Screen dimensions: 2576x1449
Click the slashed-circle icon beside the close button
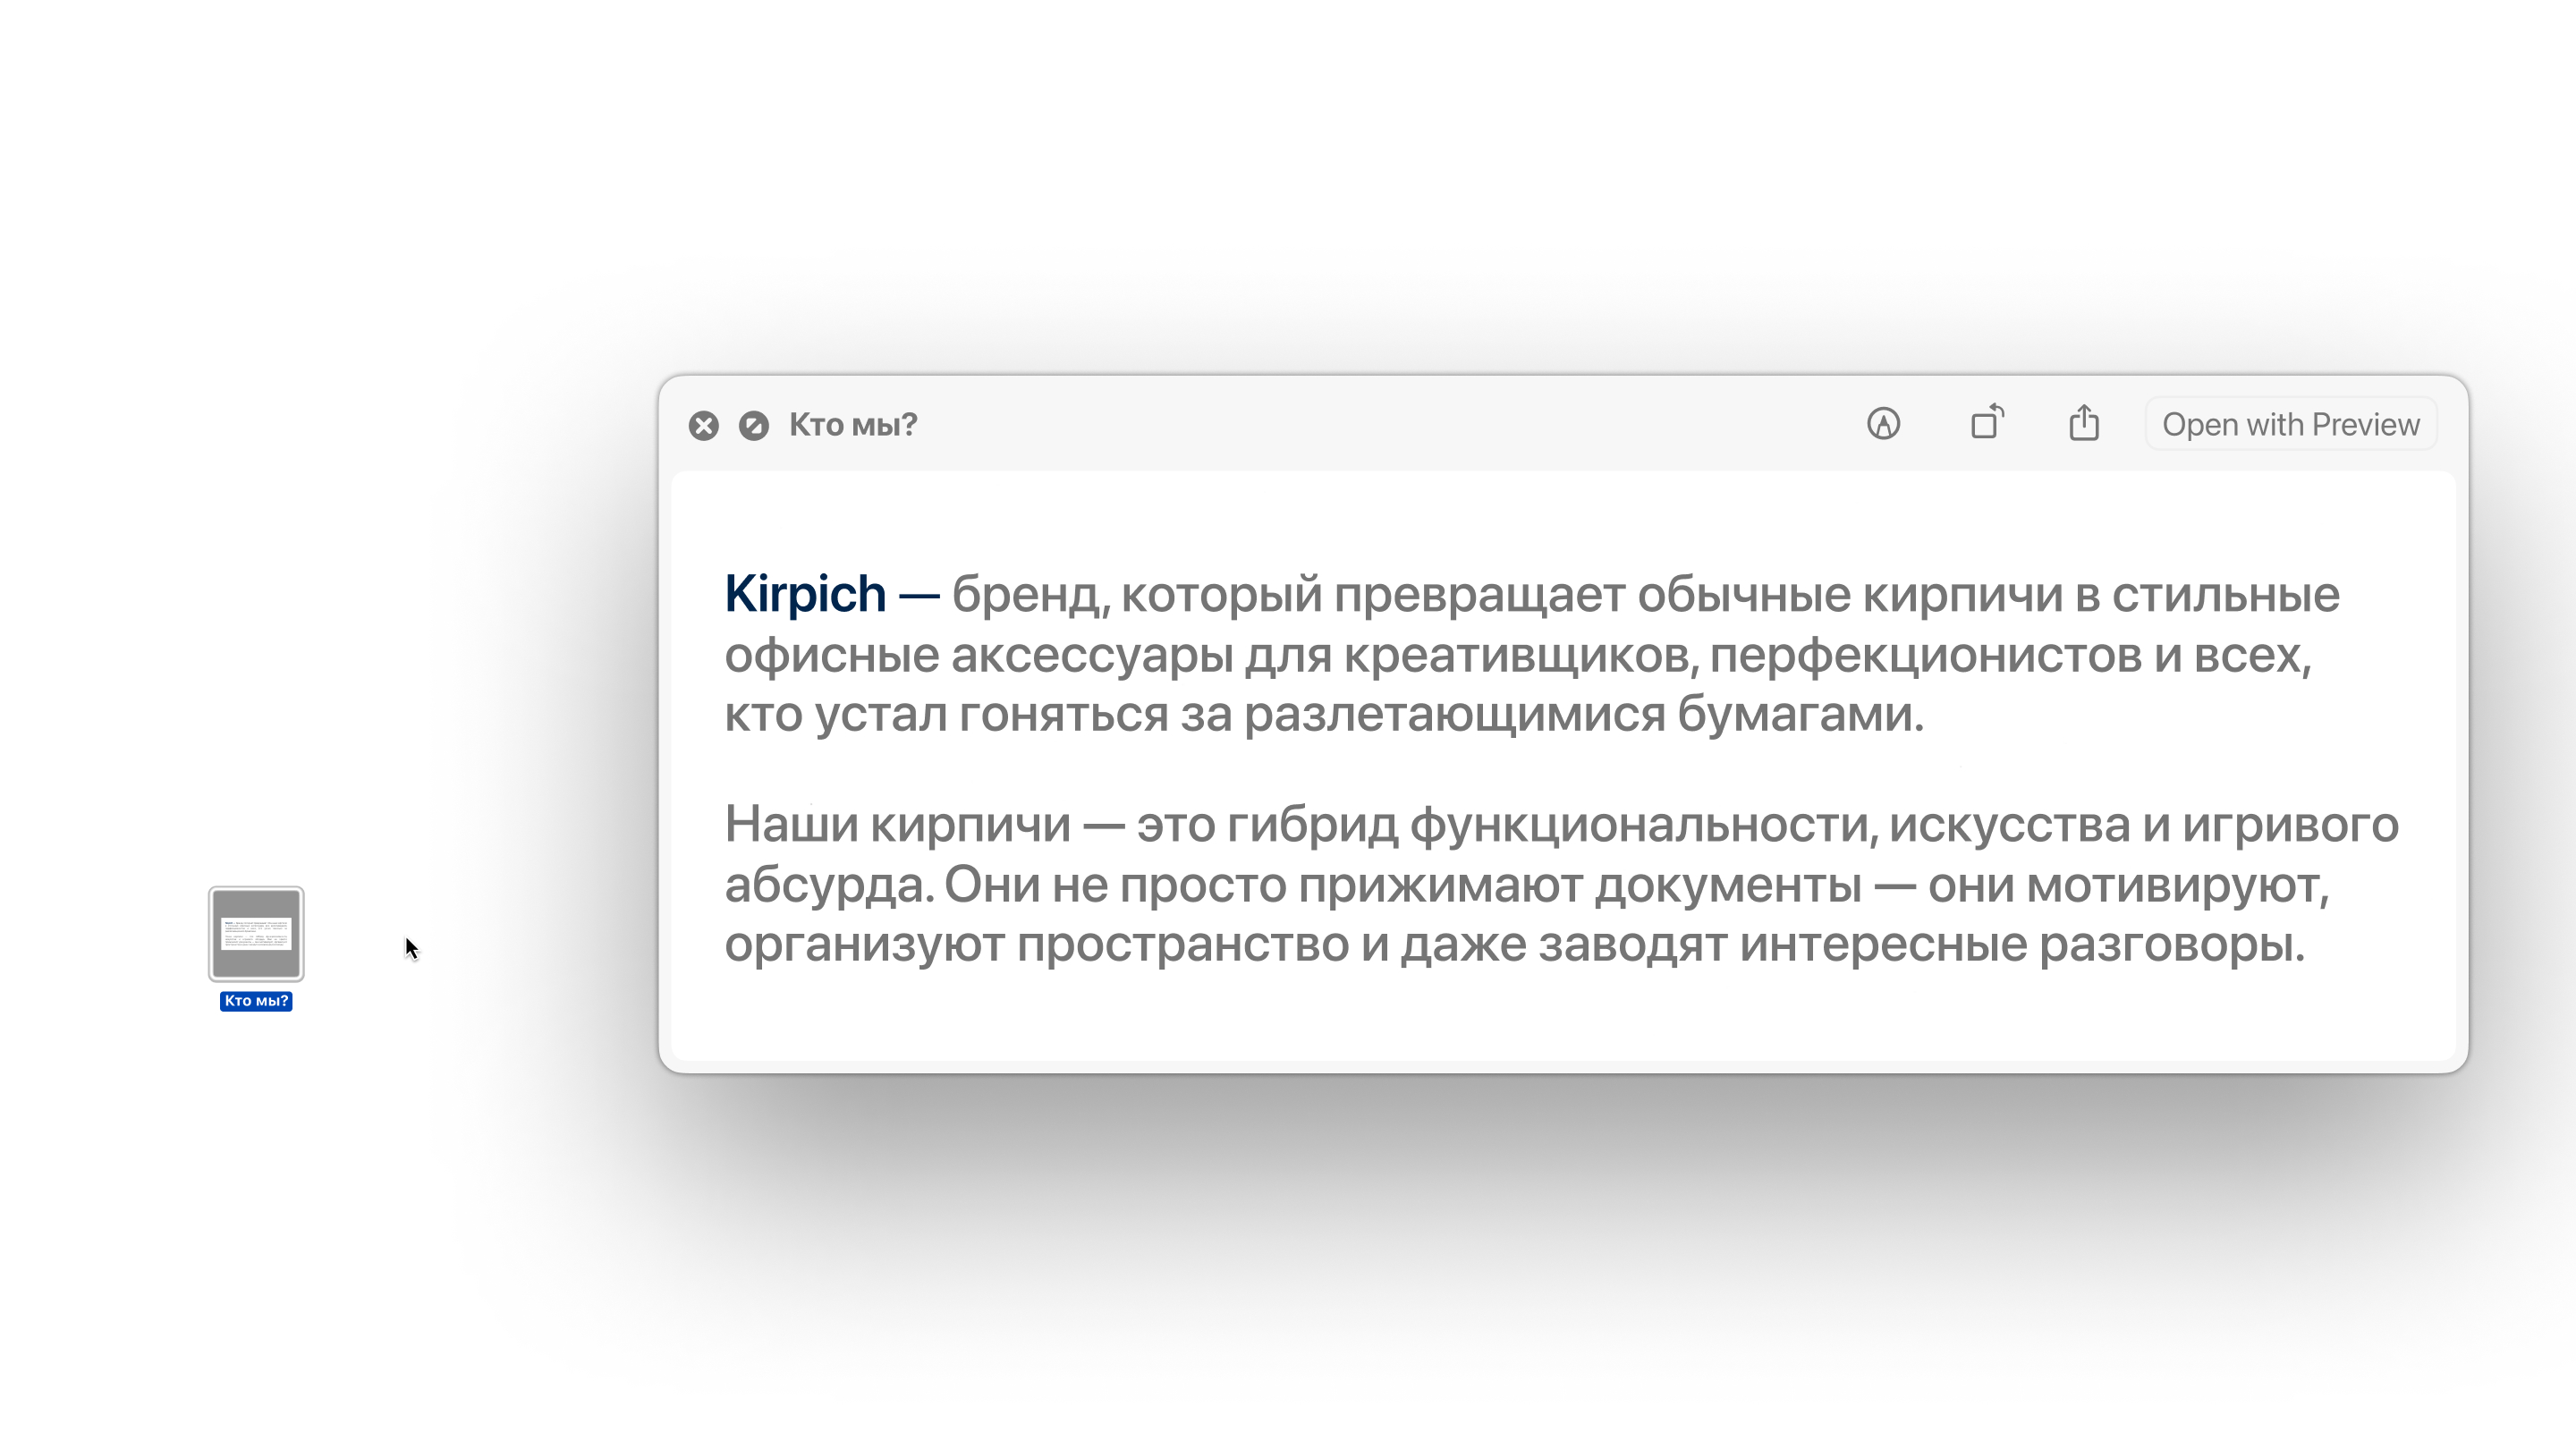753,425
